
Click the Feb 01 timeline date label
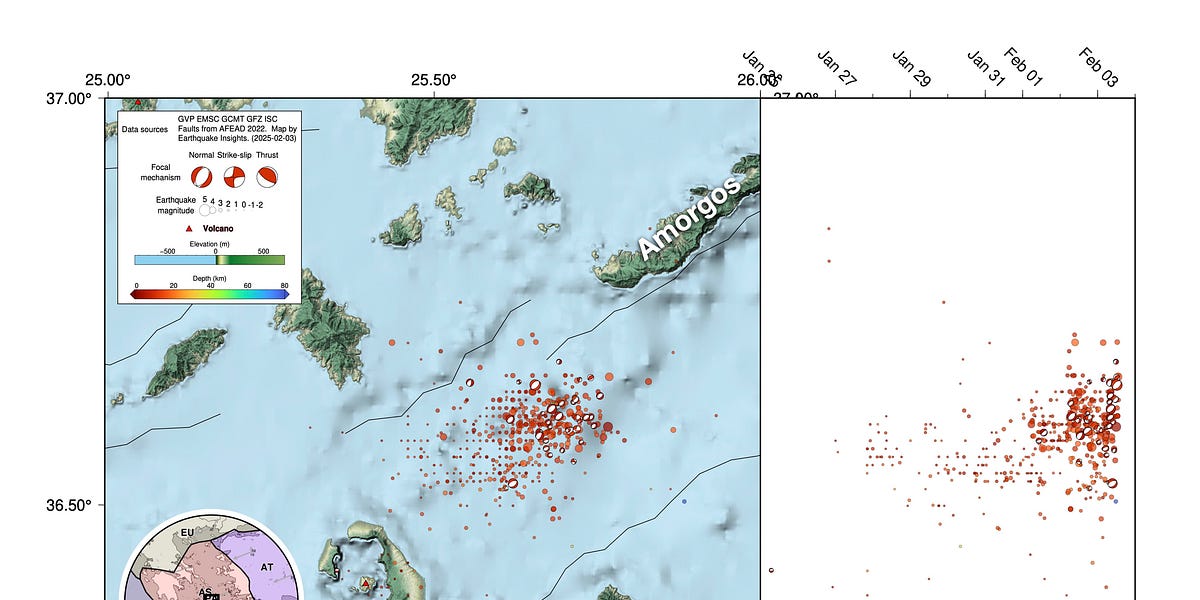(x=1023, y=67)
